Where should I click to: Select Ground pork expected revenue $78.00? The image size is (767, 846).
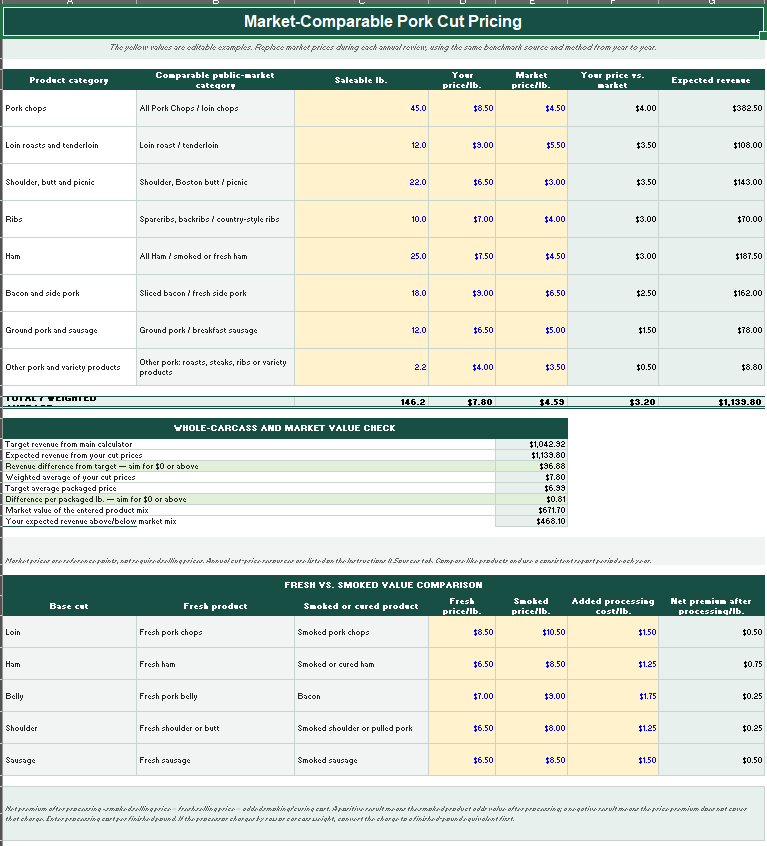(x=711, y=330)
